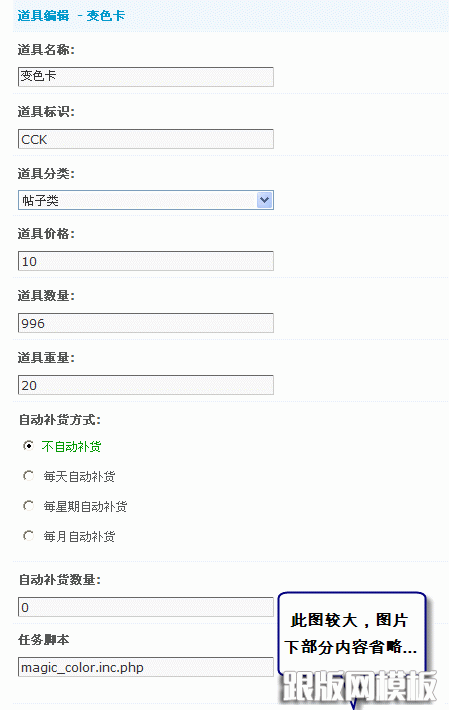The image size is (449, 710).
Task: Click the 帖子类 combo box
Action: coord(146,200)
